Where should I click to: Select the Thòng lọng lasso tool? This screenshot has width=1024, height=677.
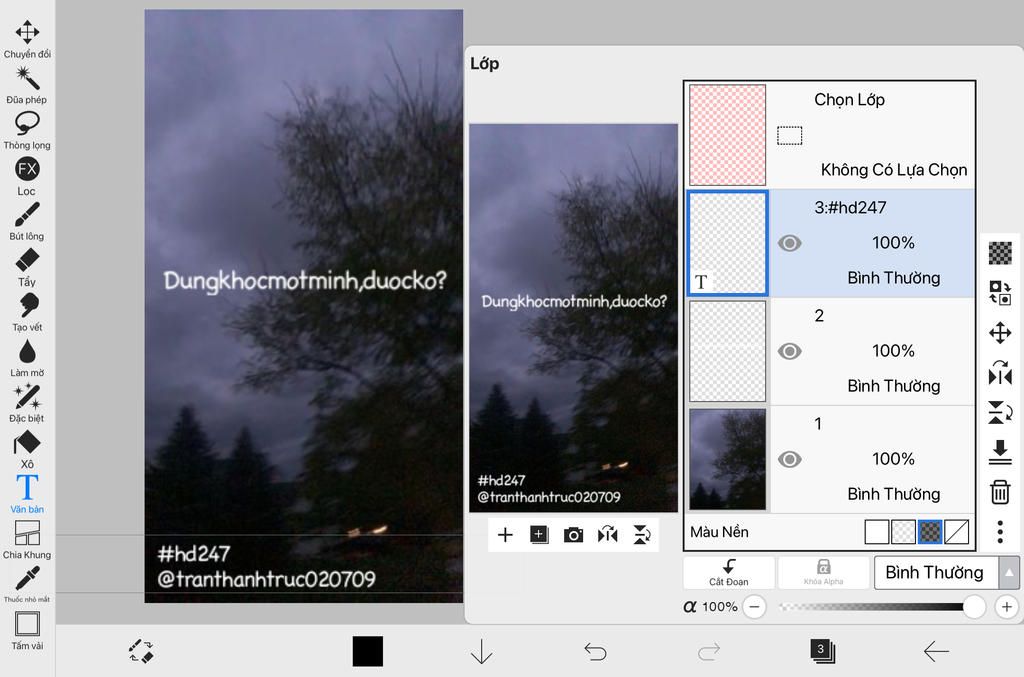tap(27, 131)
